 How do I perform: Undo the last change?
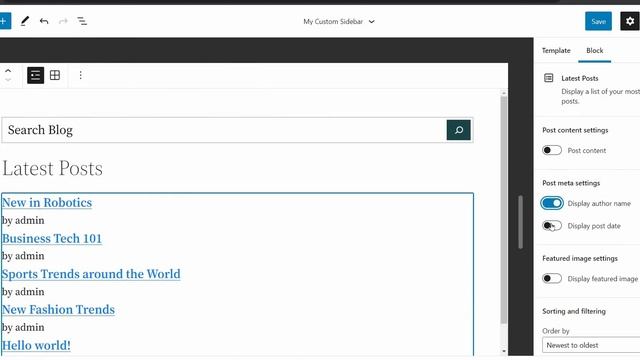44,21
